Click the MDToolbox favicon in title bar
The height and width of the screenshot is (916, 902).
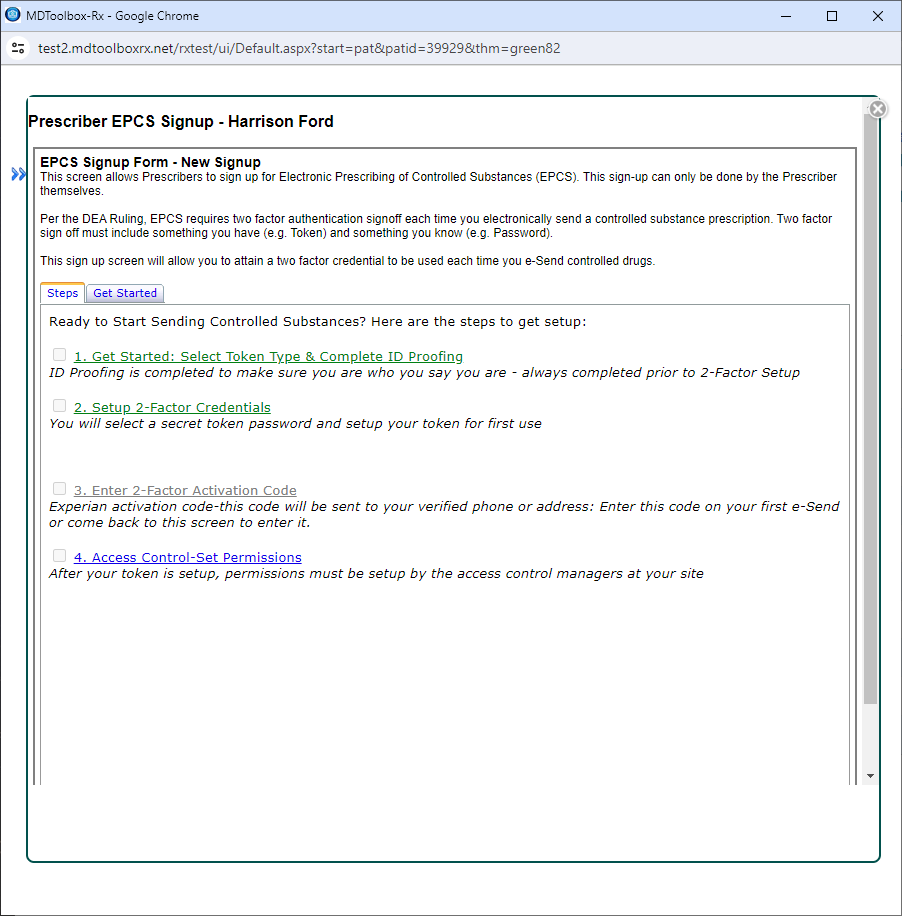pyautogui.click(x=12, y=15)
